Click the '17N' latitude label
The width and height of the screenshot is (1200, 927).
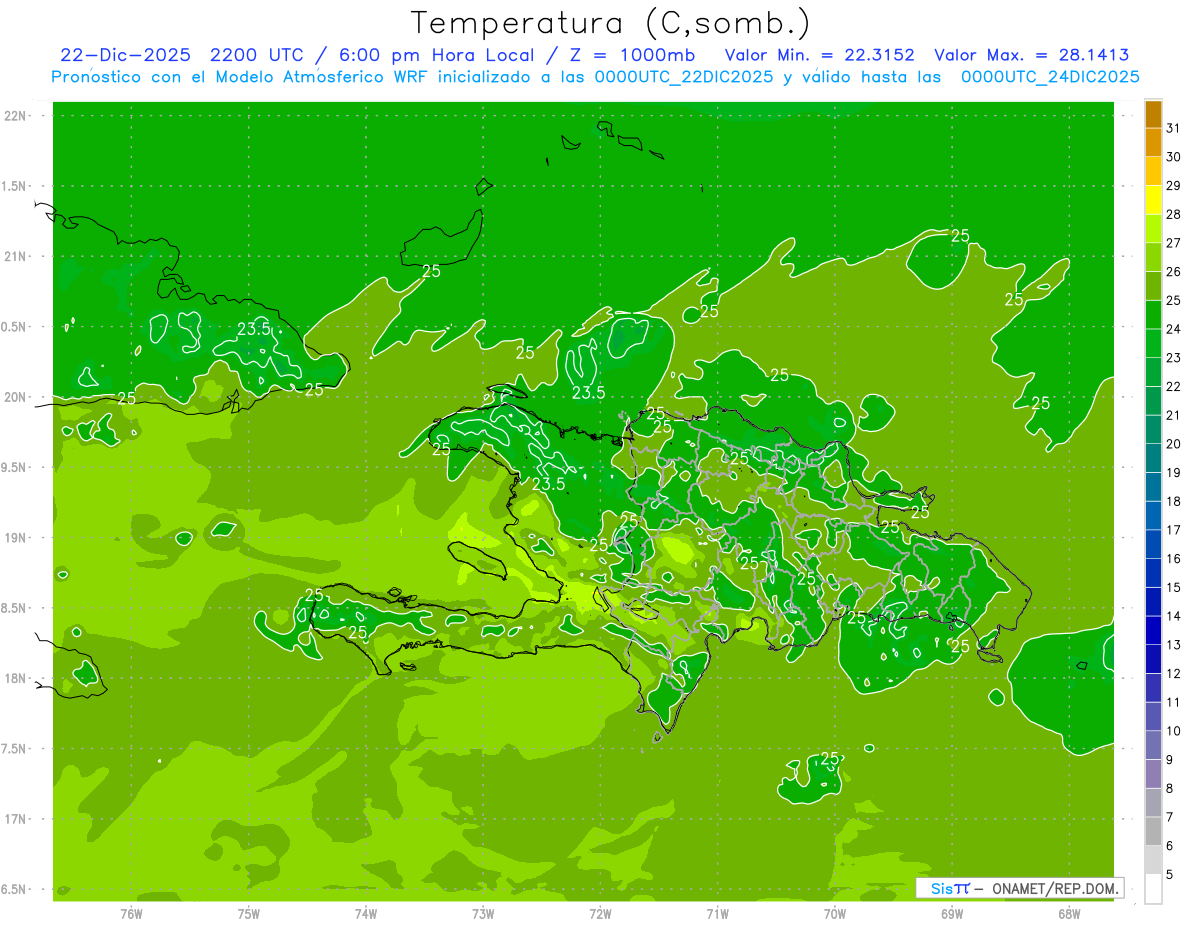click(x=16, y=819)
